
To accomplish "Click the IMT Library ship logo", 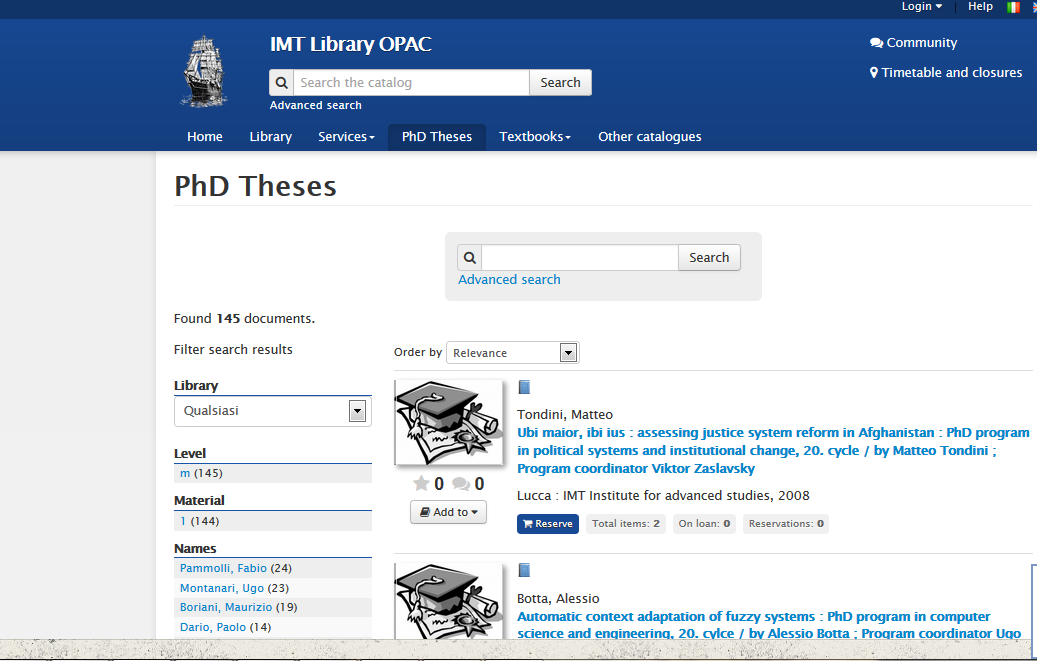I will pyautogui.click(x=205, y=71).
